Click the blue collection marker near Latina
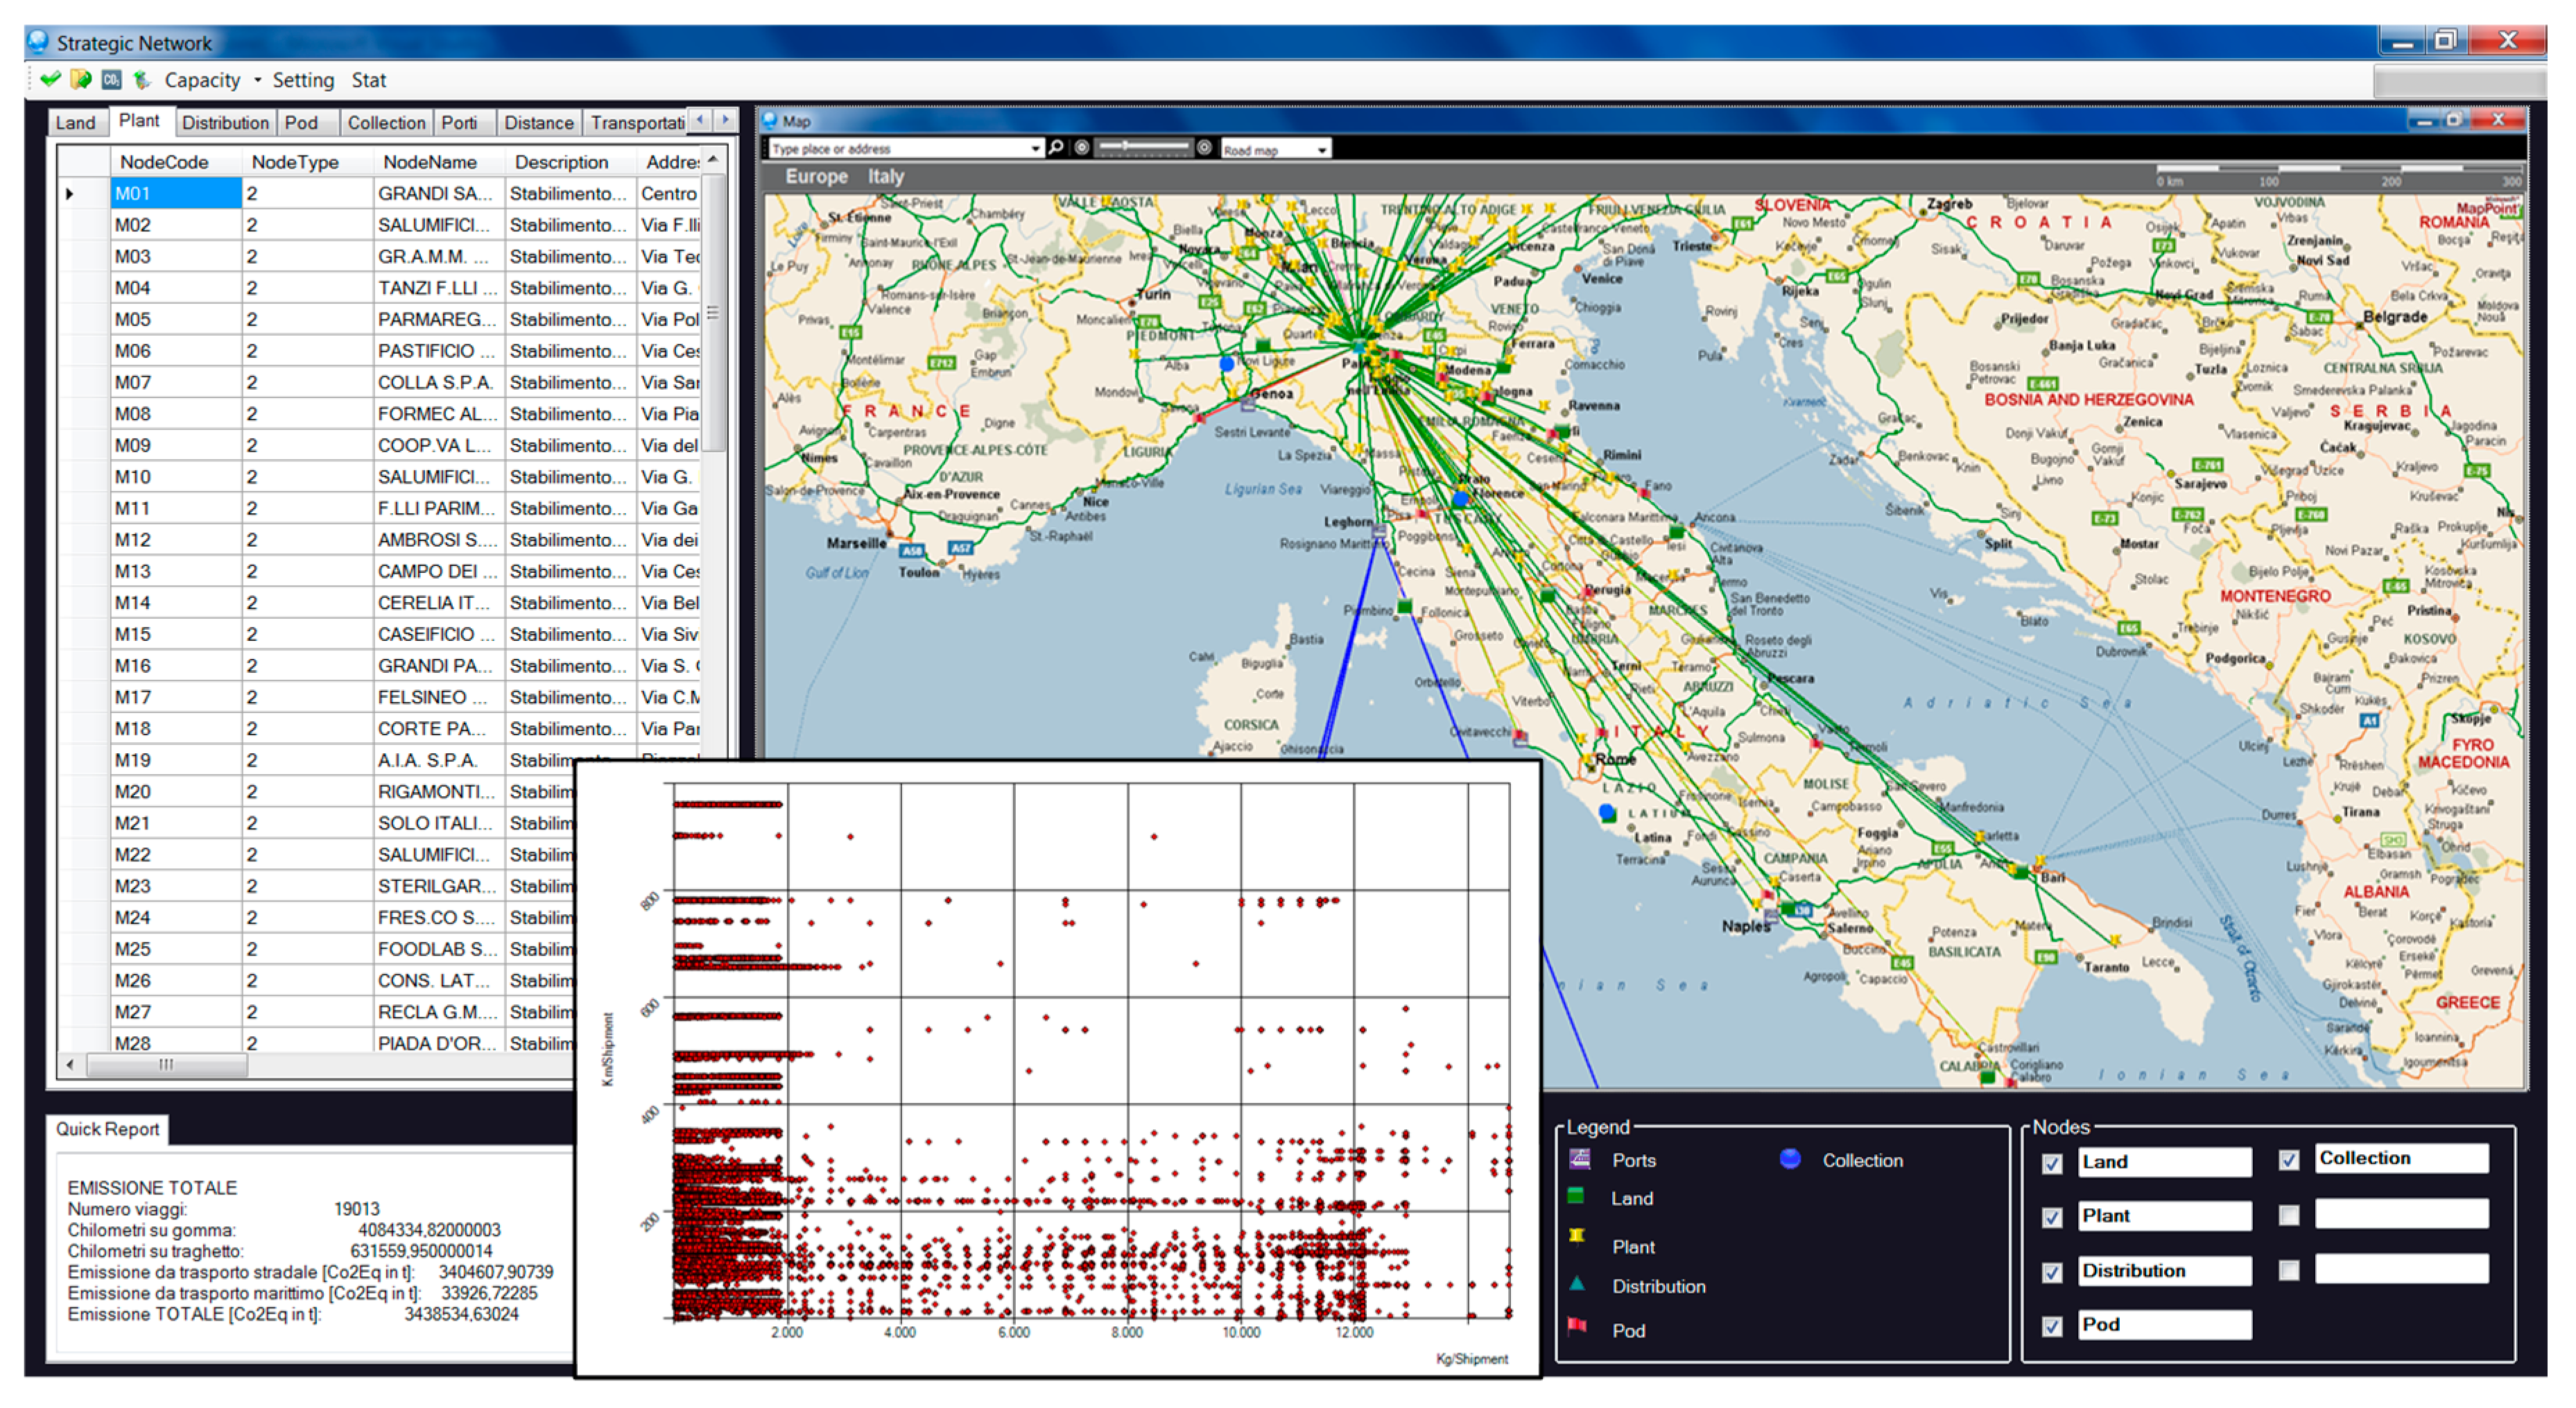Image resolution: width=2576 pixels, height=1408 pixels. click(x=1606, y=812)
